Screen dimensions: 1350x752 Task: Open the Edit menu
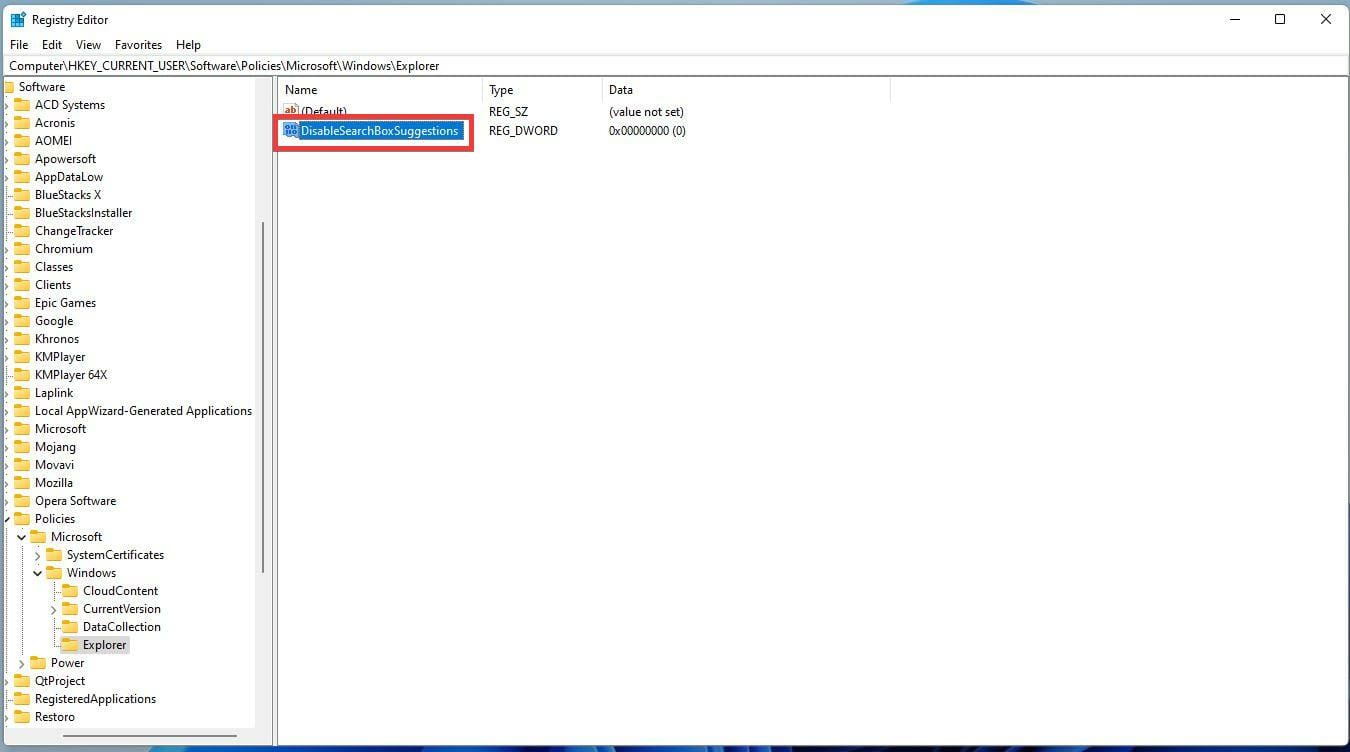tap(51, 44)
